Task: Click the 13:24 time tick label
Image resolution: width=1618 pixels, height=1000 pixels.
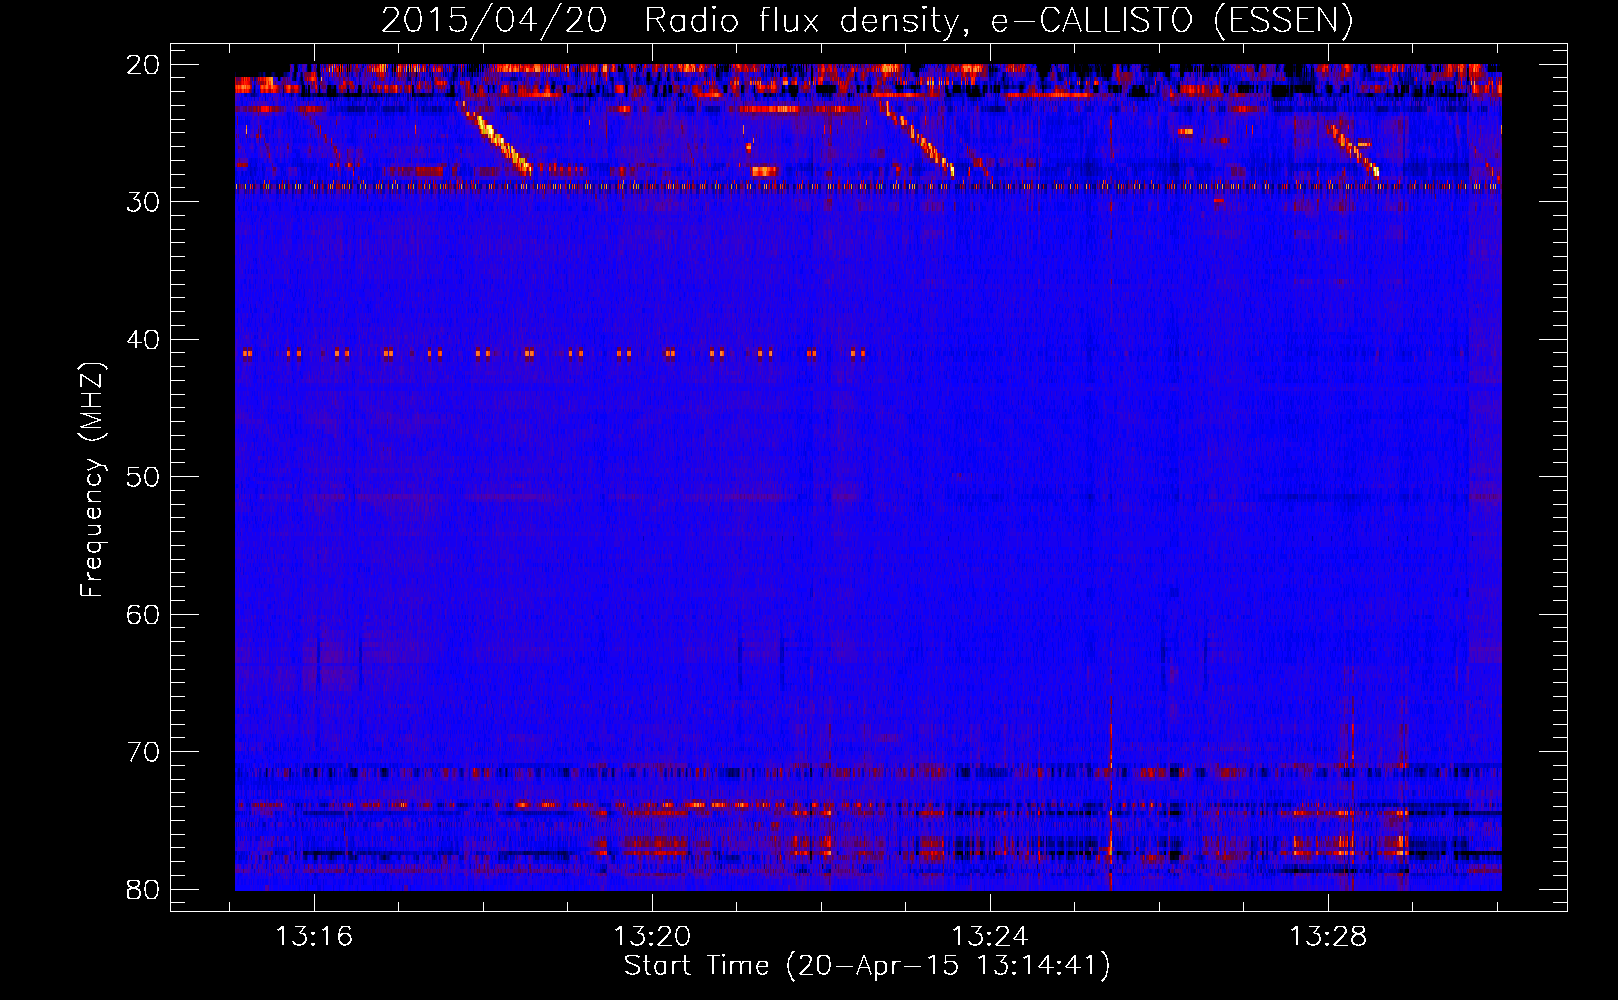Action: [x=990, y=937]
